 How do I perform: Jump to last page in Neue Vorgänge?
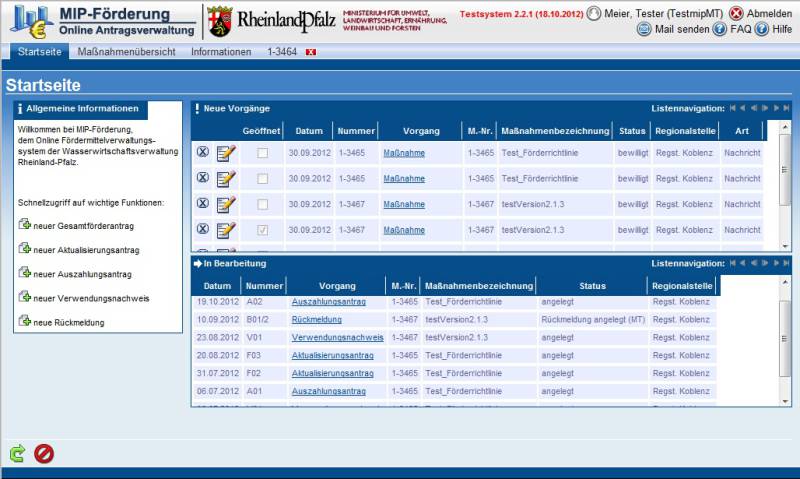click(786, 108)
